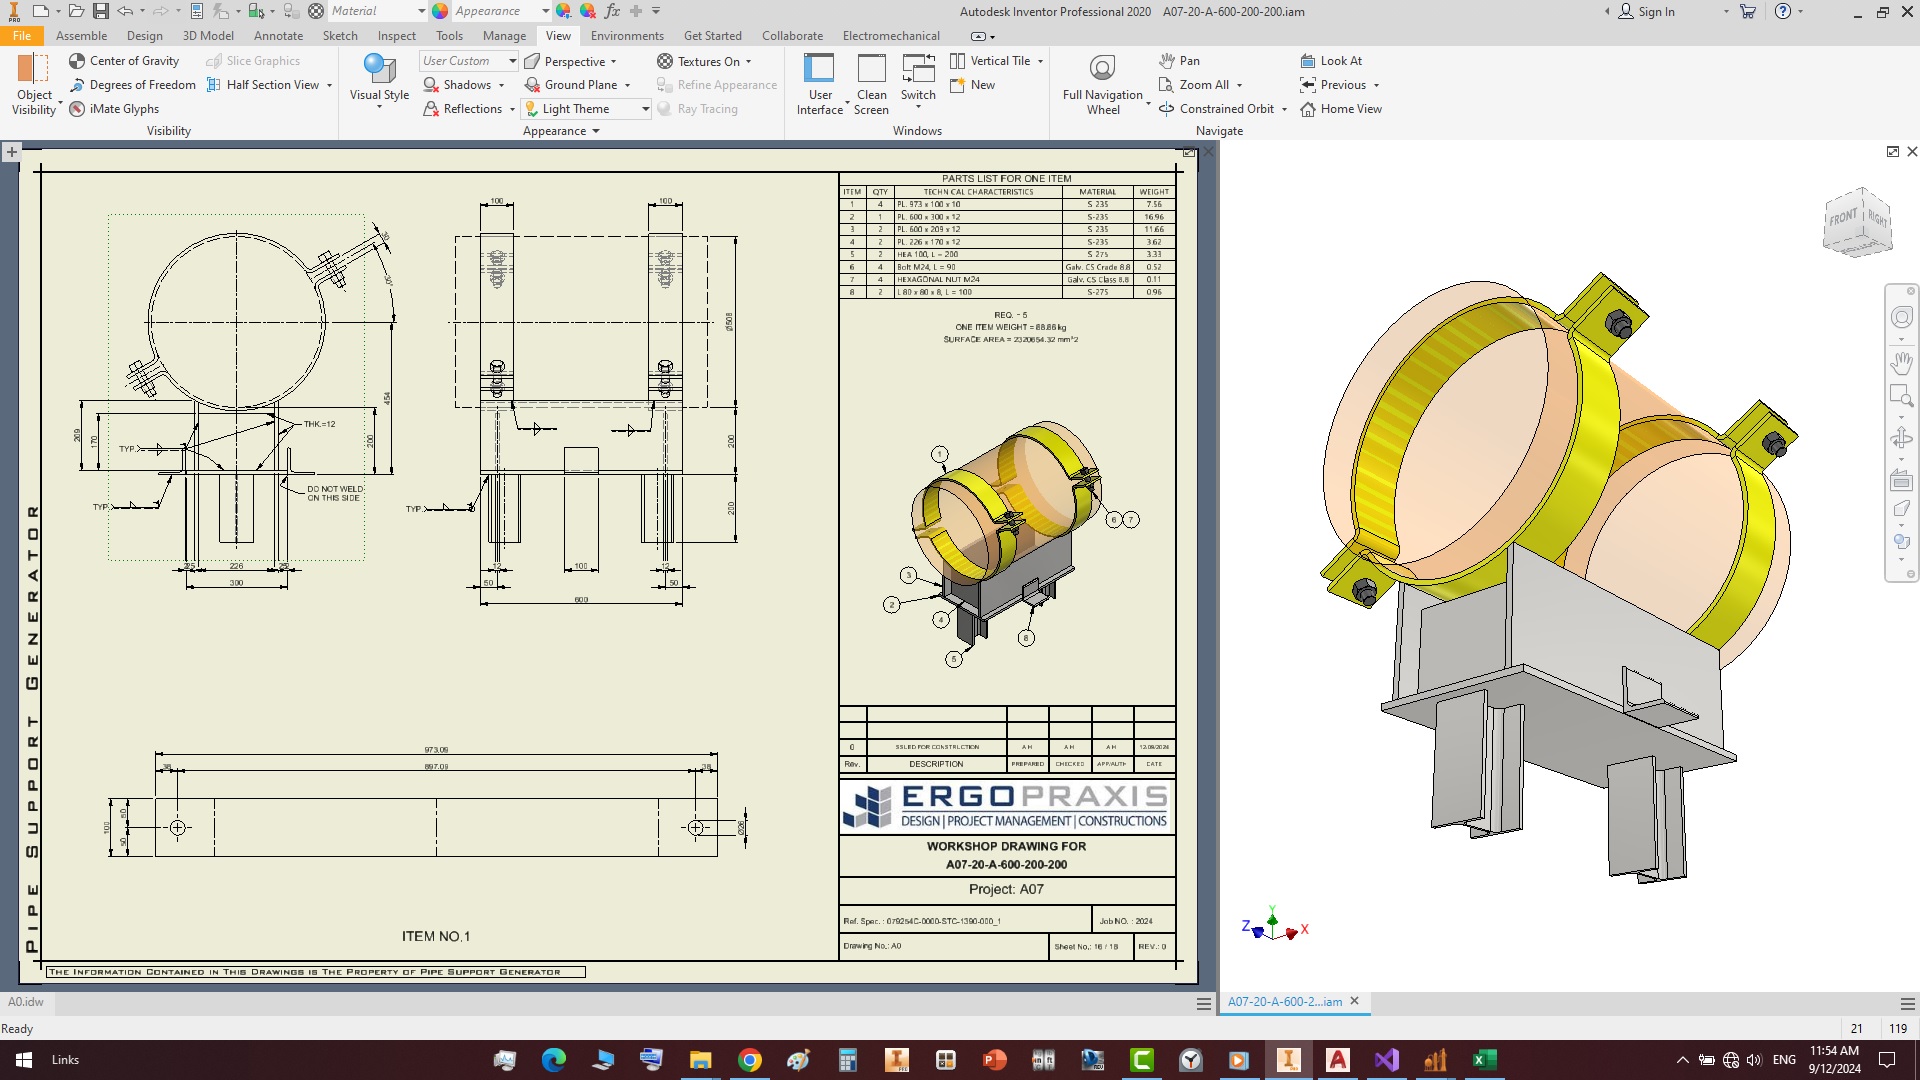Click the Half Section View tool
The width and height of the screenshot is (1920, 1080).
(x=272, y=85)
